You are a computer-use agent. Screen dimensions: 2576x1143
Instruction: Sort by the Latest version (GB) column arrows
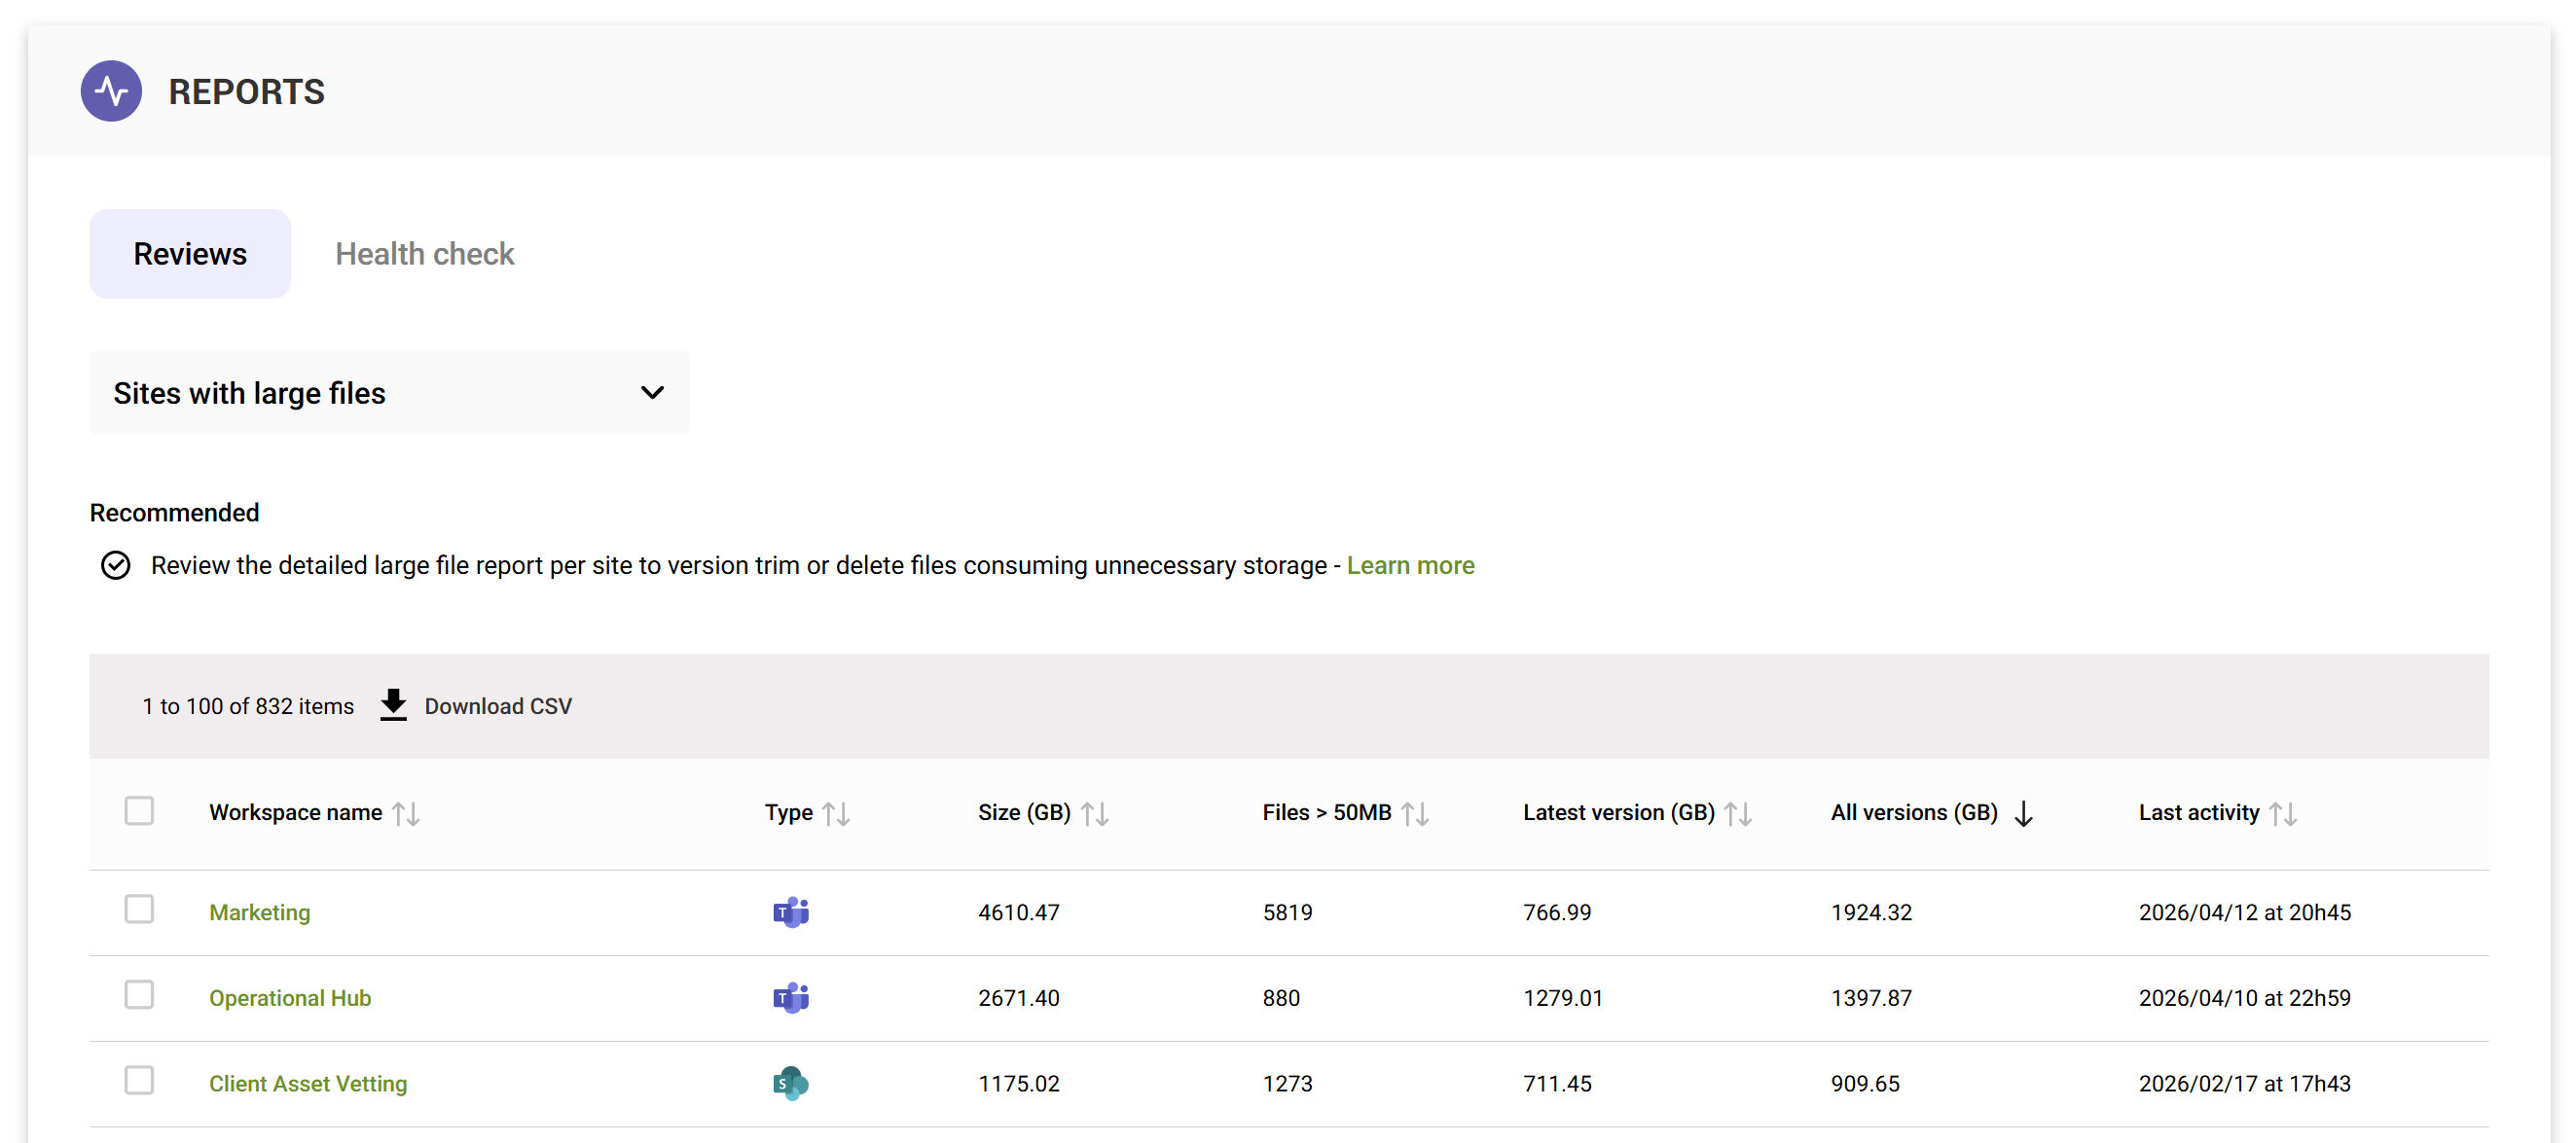1740,812
